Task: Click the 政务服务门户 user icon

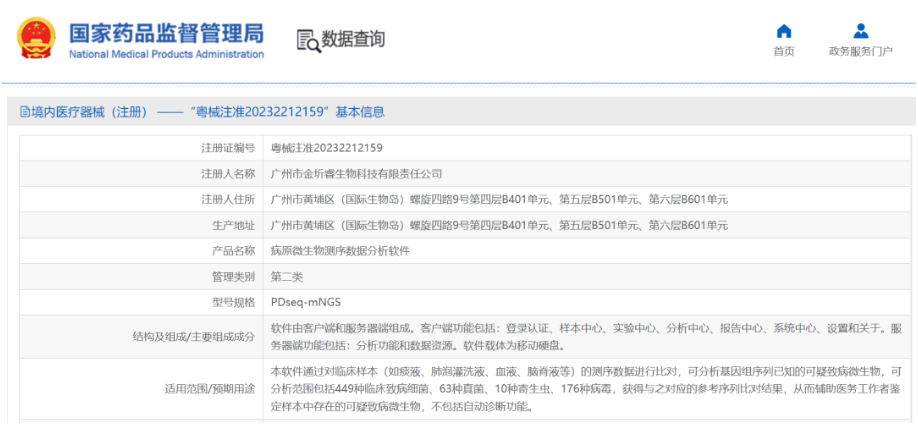Action: click(x=861, y=31)
